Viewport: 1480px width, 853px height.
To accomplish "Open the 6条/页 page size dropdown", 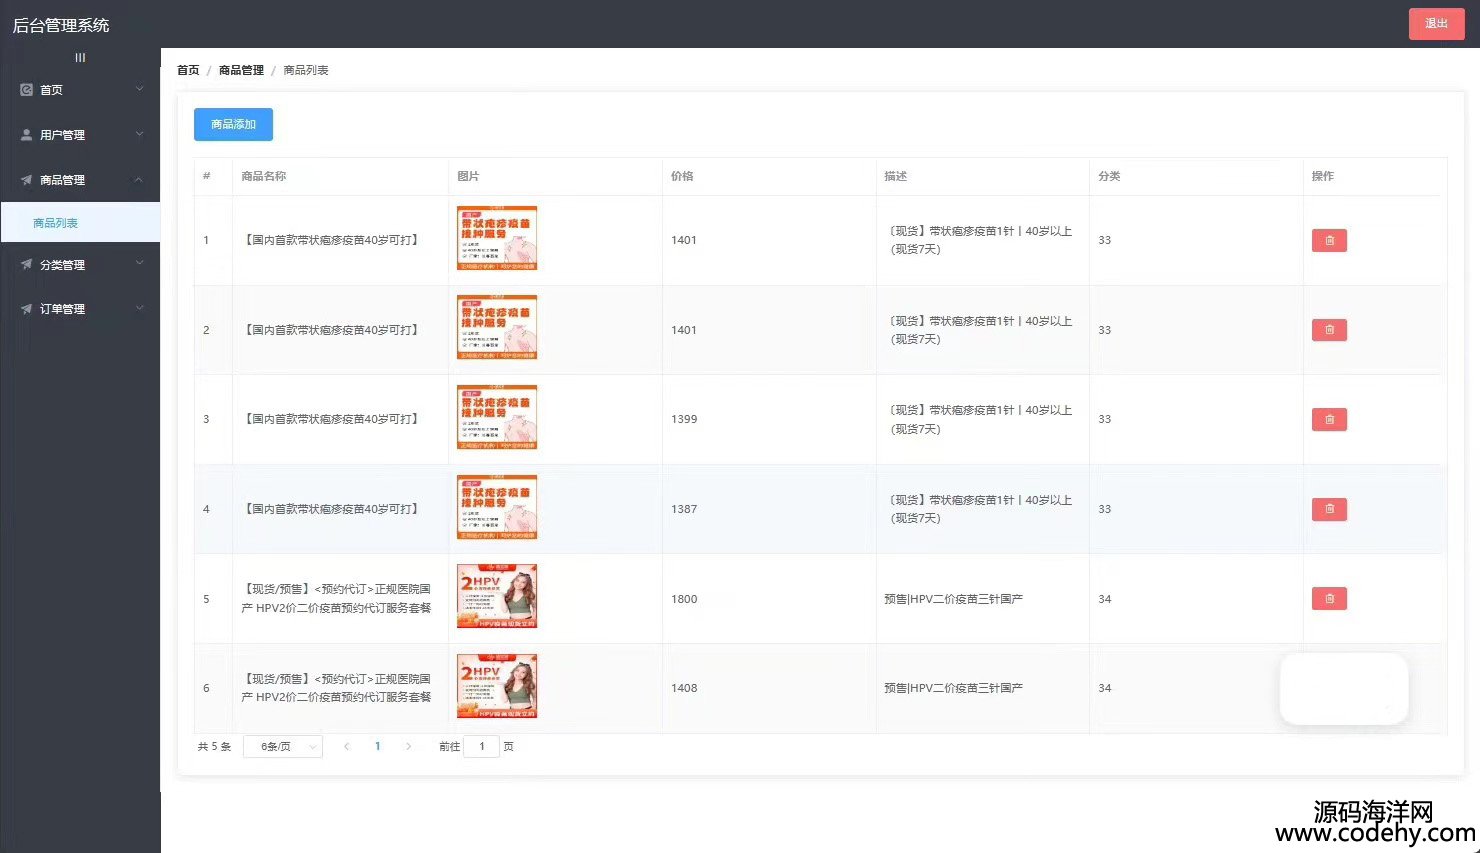I will pos(285,746).
